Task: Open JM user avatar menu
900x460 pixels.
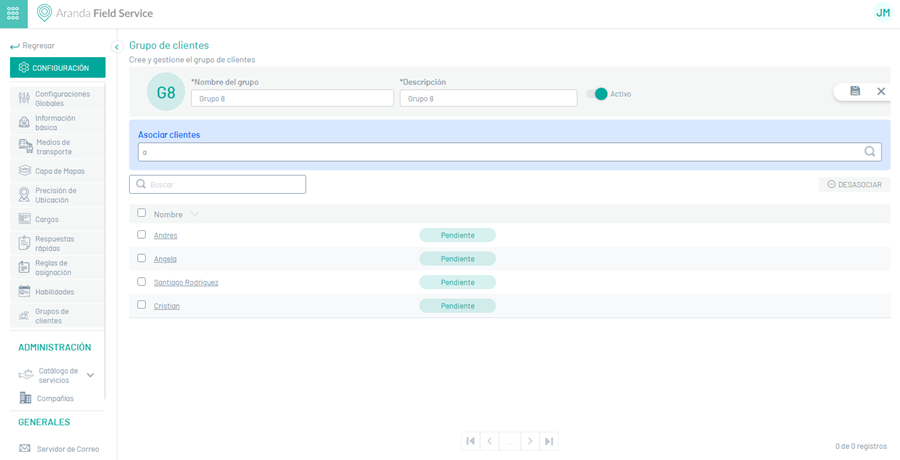Action: click(x=882, y=13)
